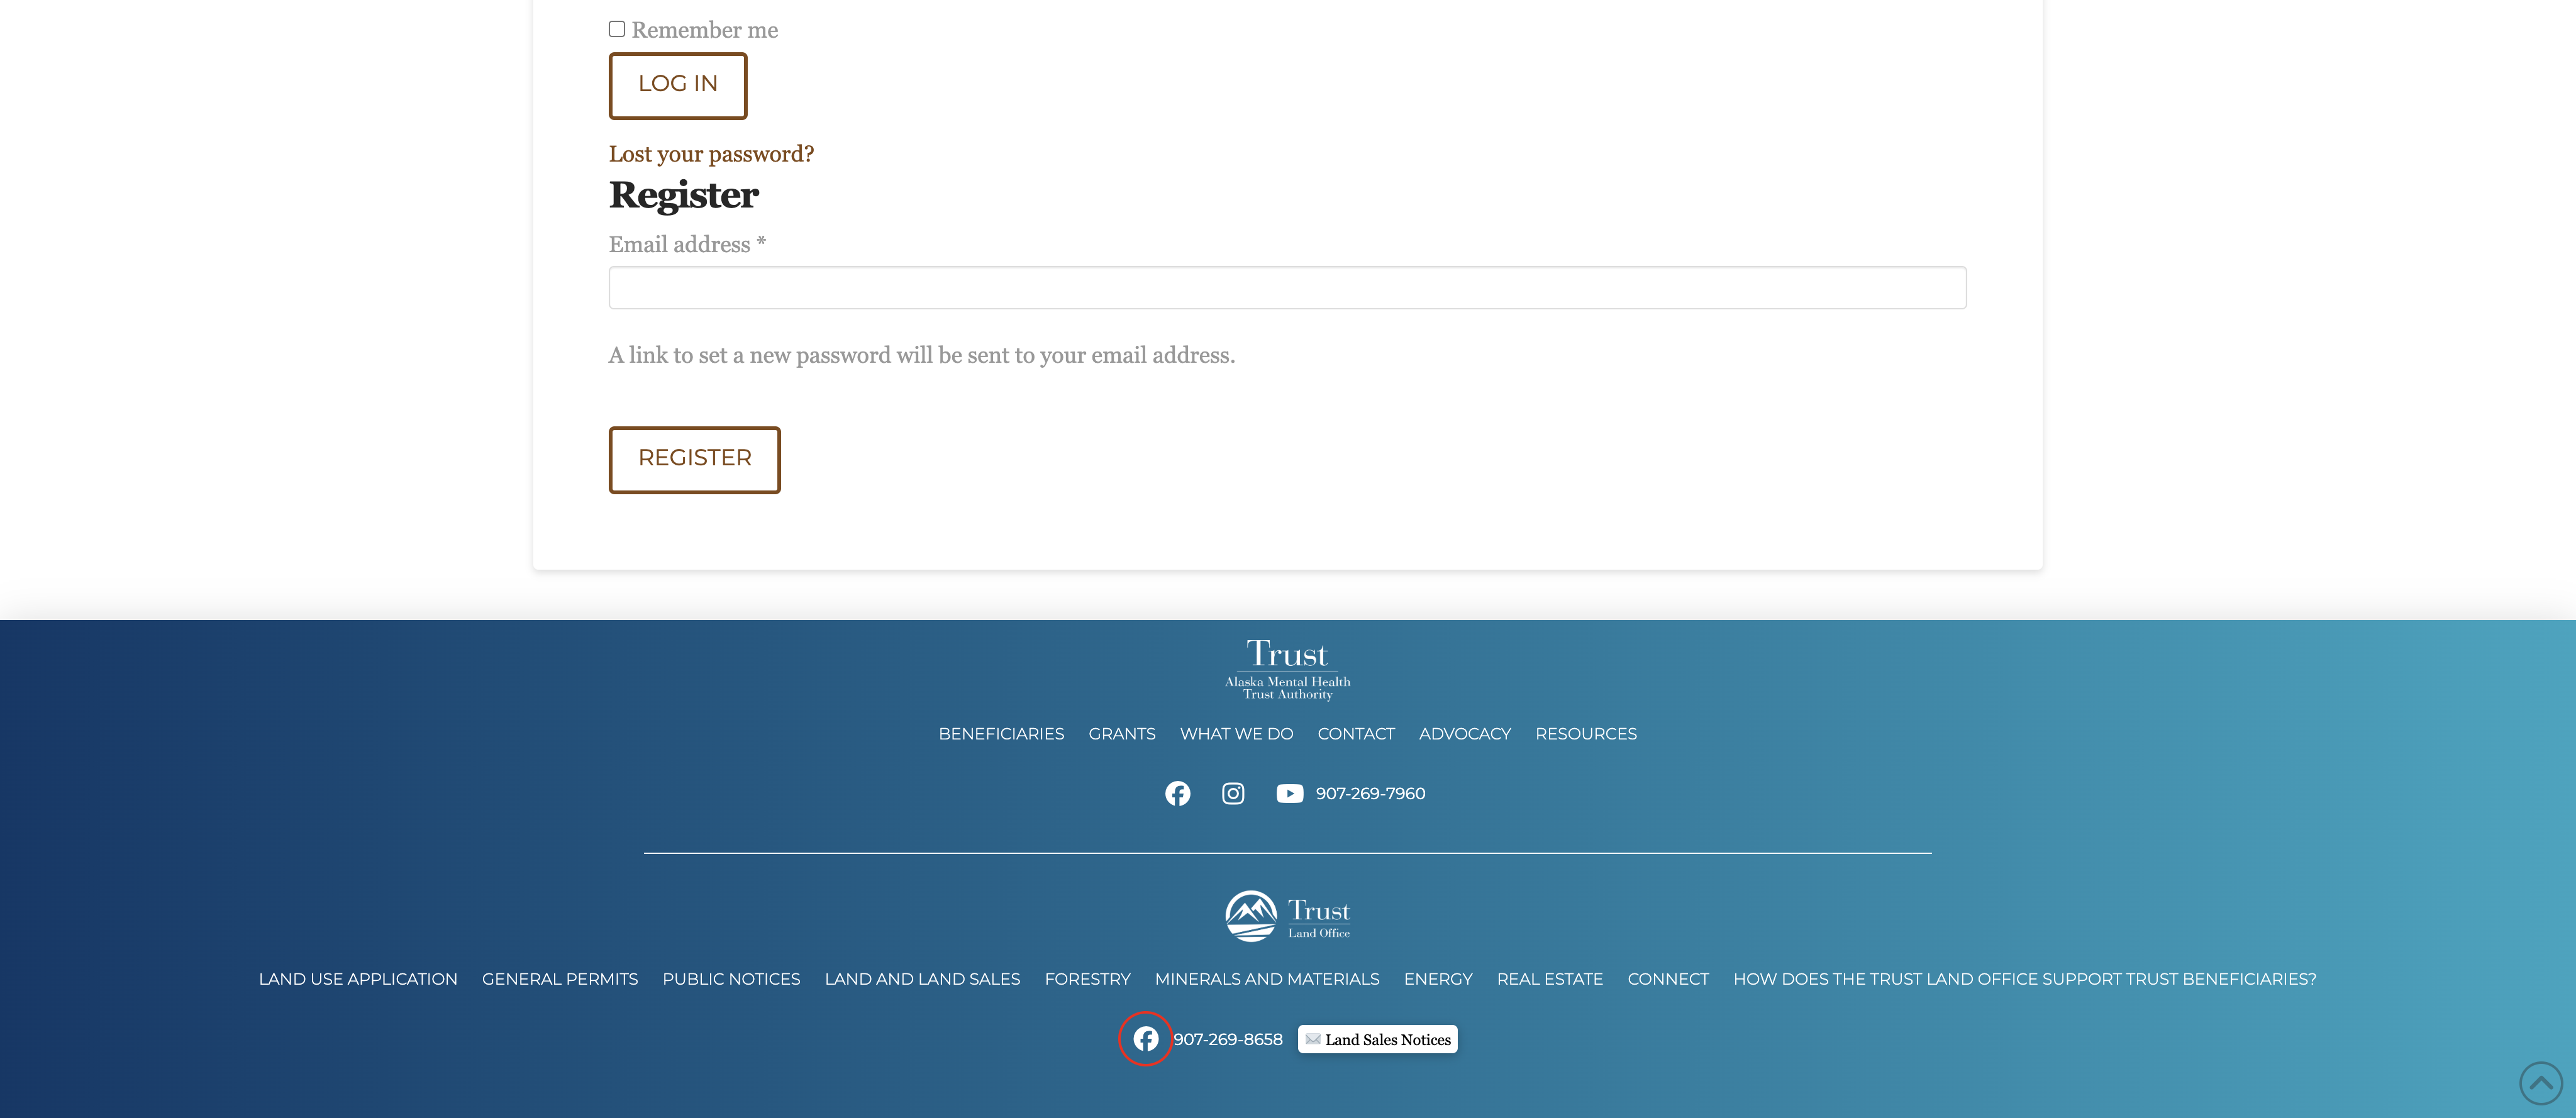Go to LAND USE APPLICATION link
This screenshot has height=1118, width=2576.
(358, 979)
